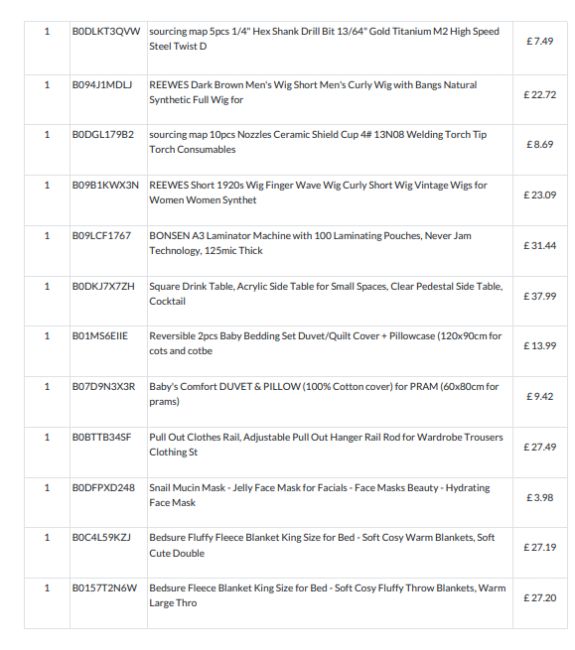Select the BONSEN A3 Laminator Machine description
The width and height of the screenshot is (575, 650).
(x=310, y=243)
